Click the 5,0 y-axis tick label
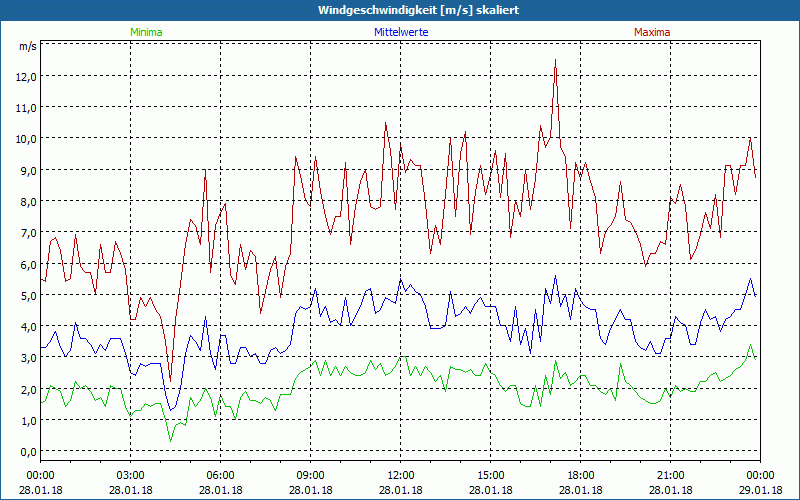Viewport: 800px width, 500px height. (x=27, y=295)
